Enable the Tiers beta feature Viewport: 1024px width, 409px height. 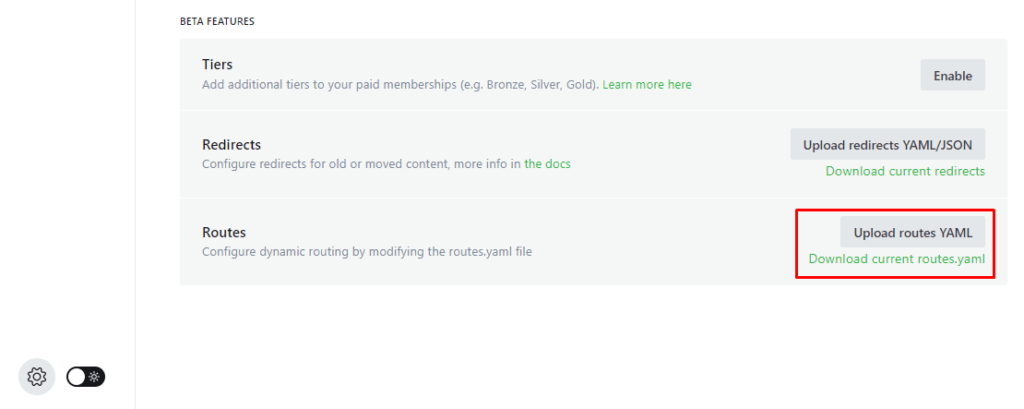952,75
